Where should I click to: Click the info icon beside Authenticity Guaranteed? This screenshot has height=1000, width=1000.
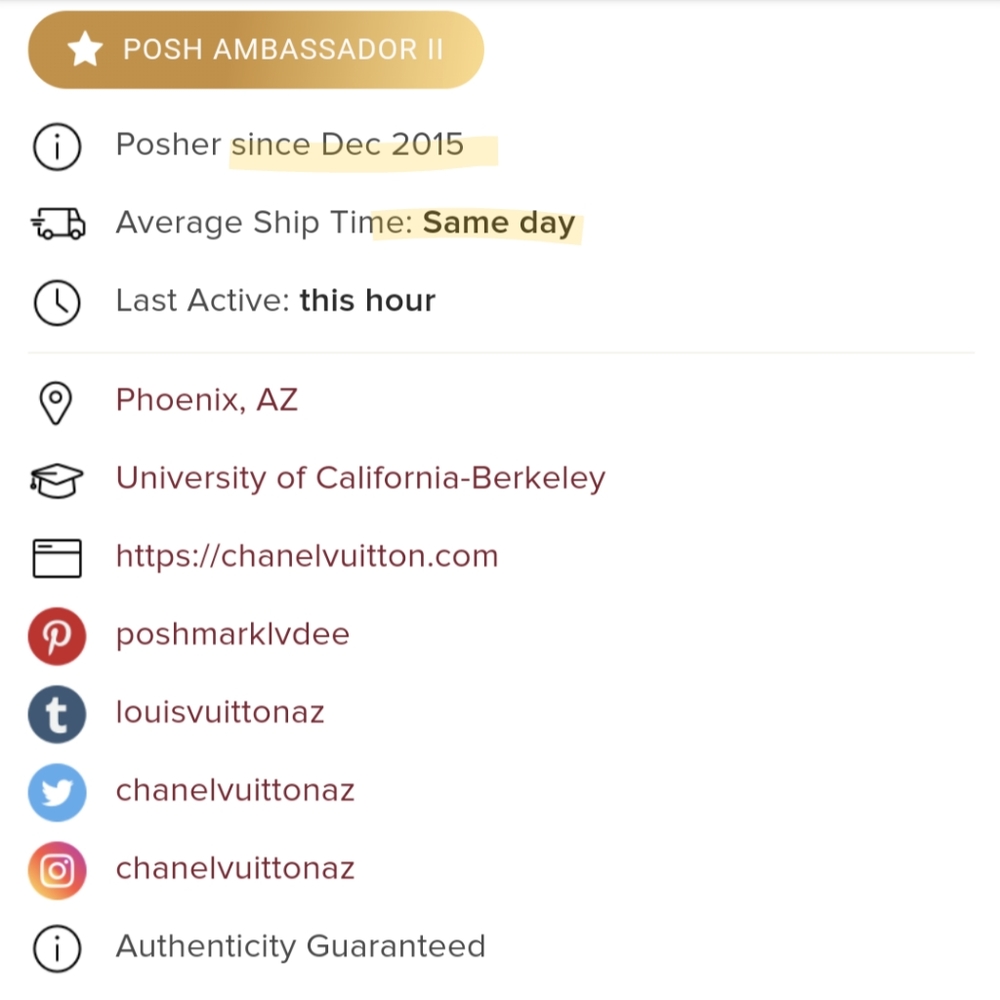pyautogui.click(x=57, y=948)
